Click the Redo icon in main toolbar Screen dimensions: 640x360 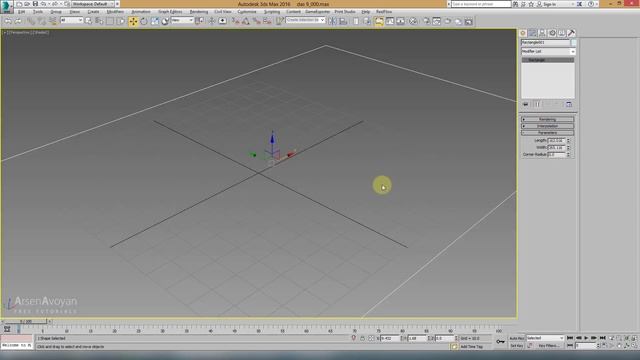click(x=18, y=21)
